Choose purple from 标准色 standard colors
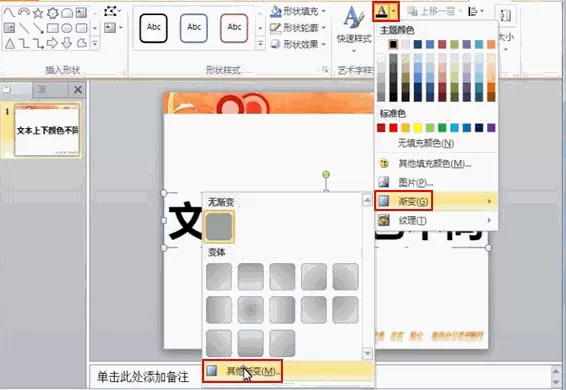Screen dimensions: 566x390 click(x=491, y=128)
